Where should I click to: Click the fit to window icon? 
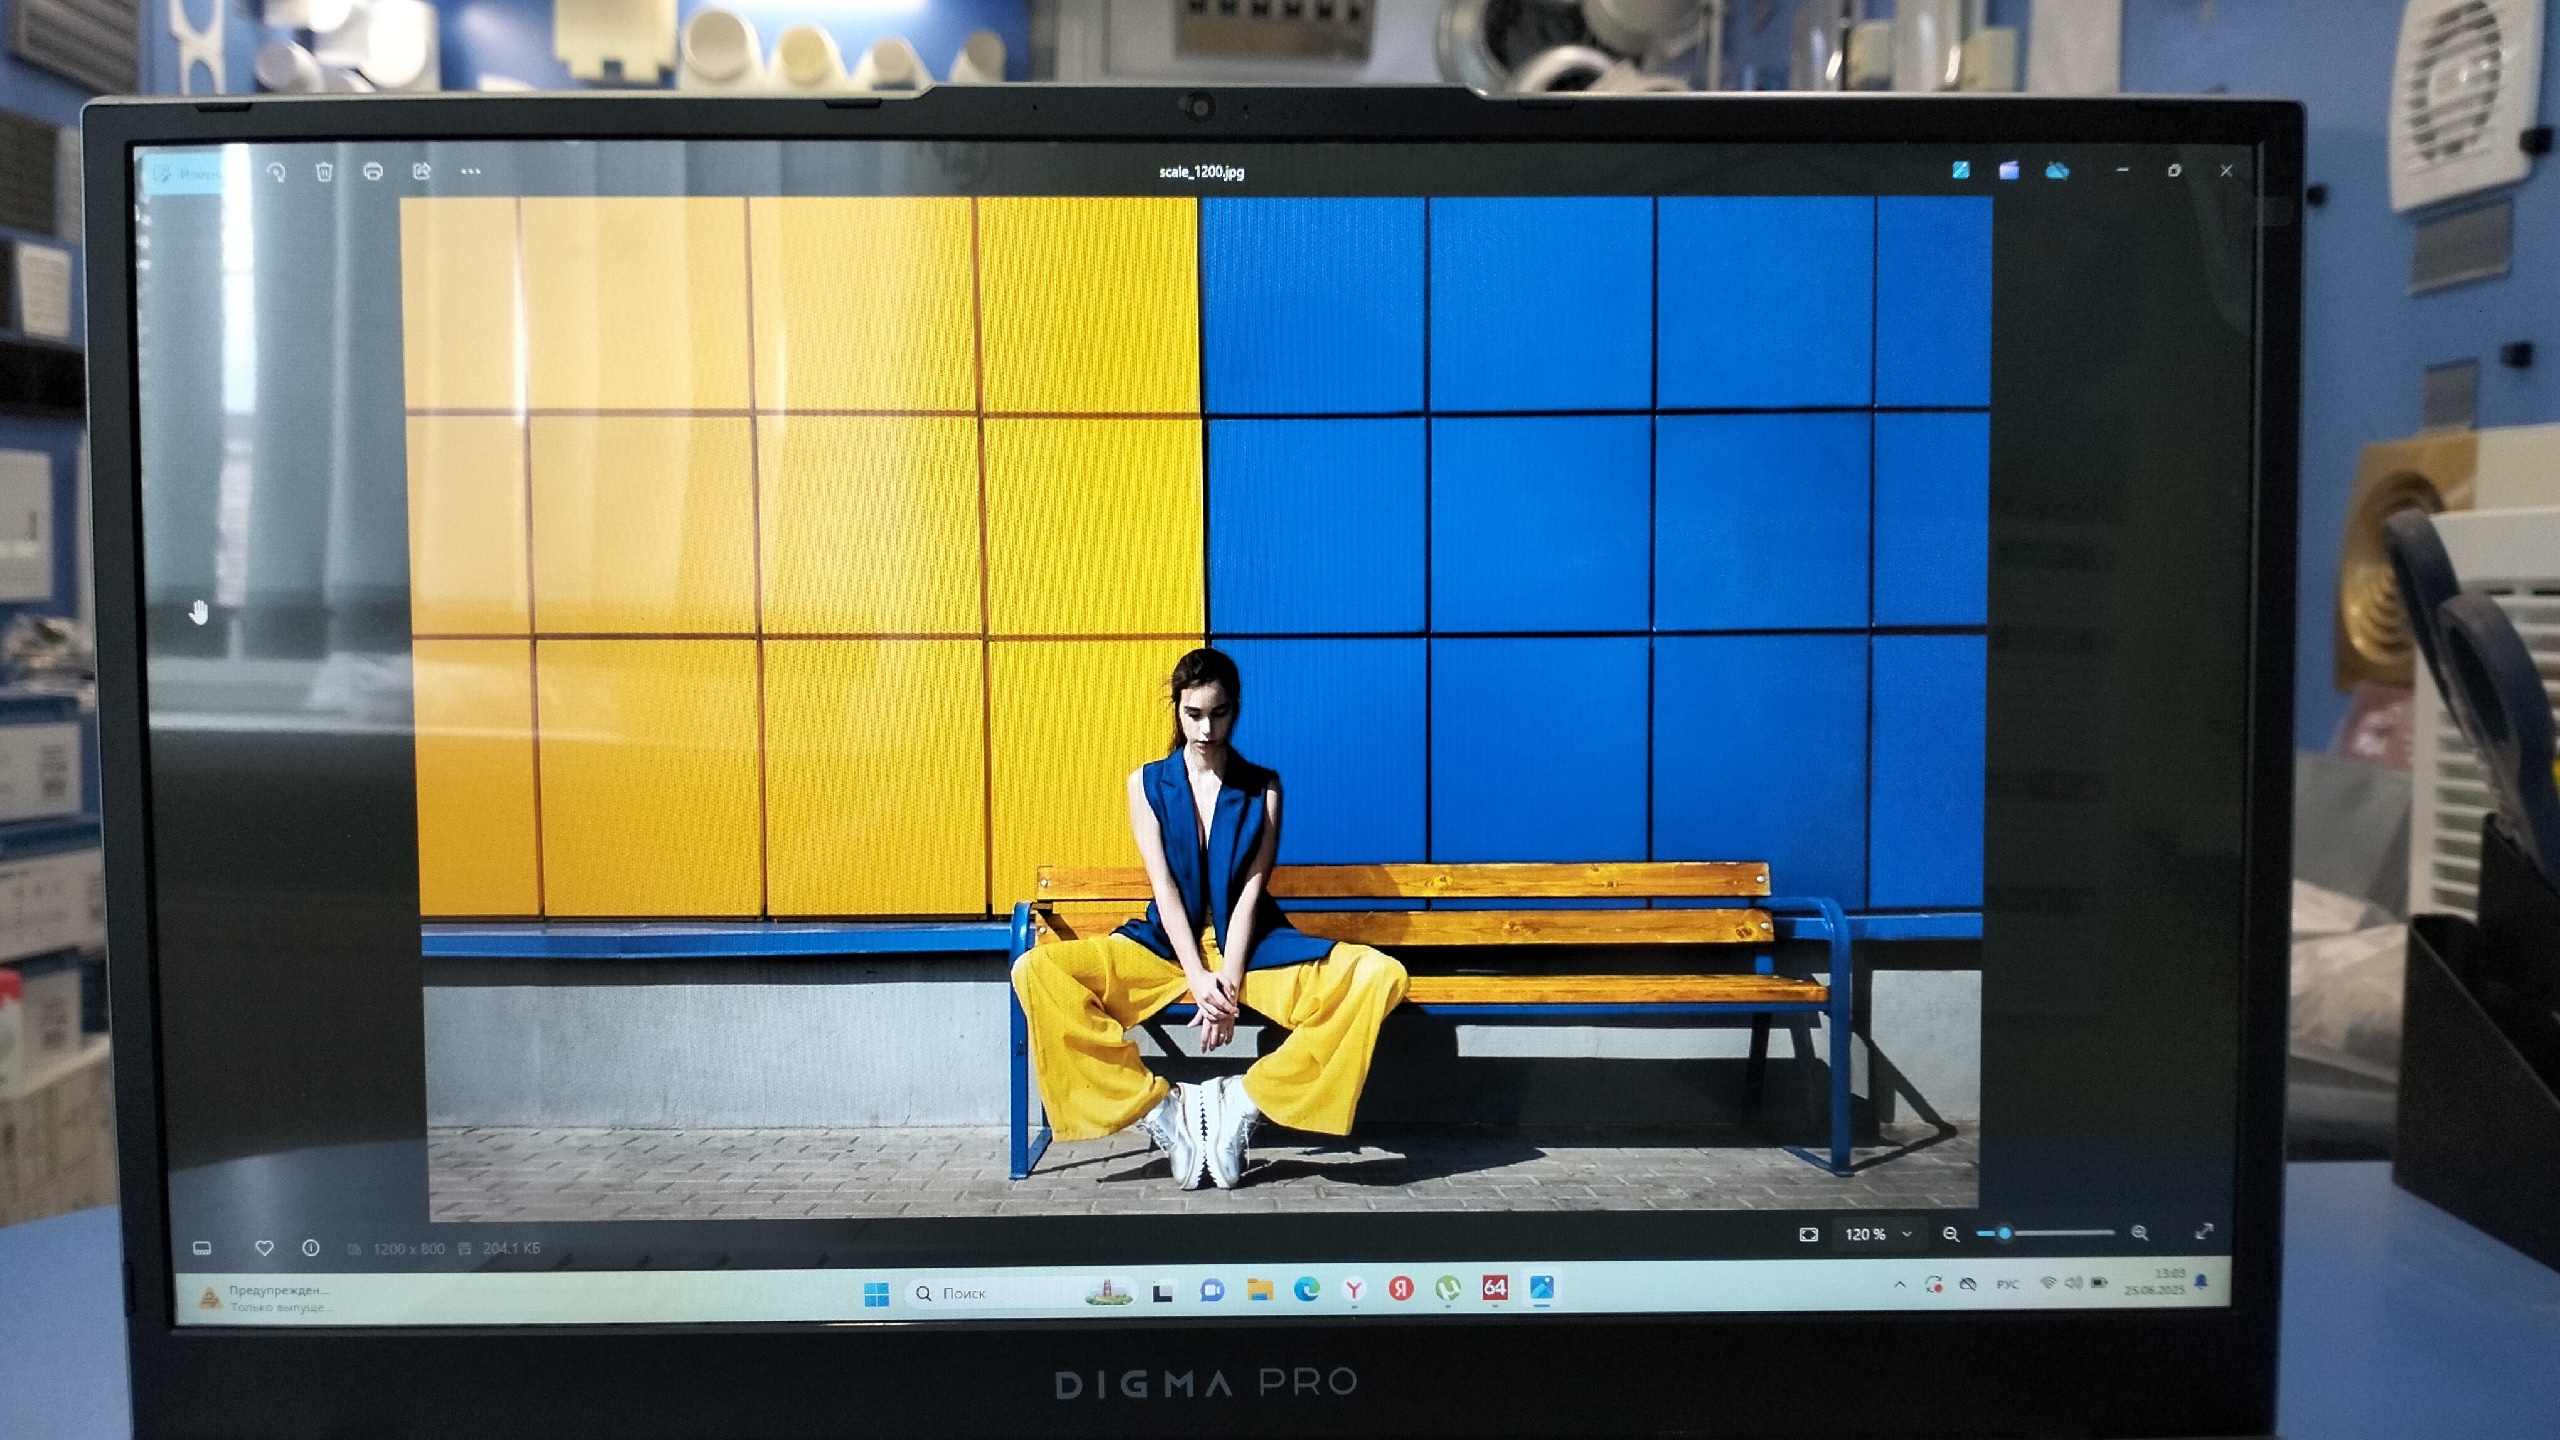(1808, 1235)
